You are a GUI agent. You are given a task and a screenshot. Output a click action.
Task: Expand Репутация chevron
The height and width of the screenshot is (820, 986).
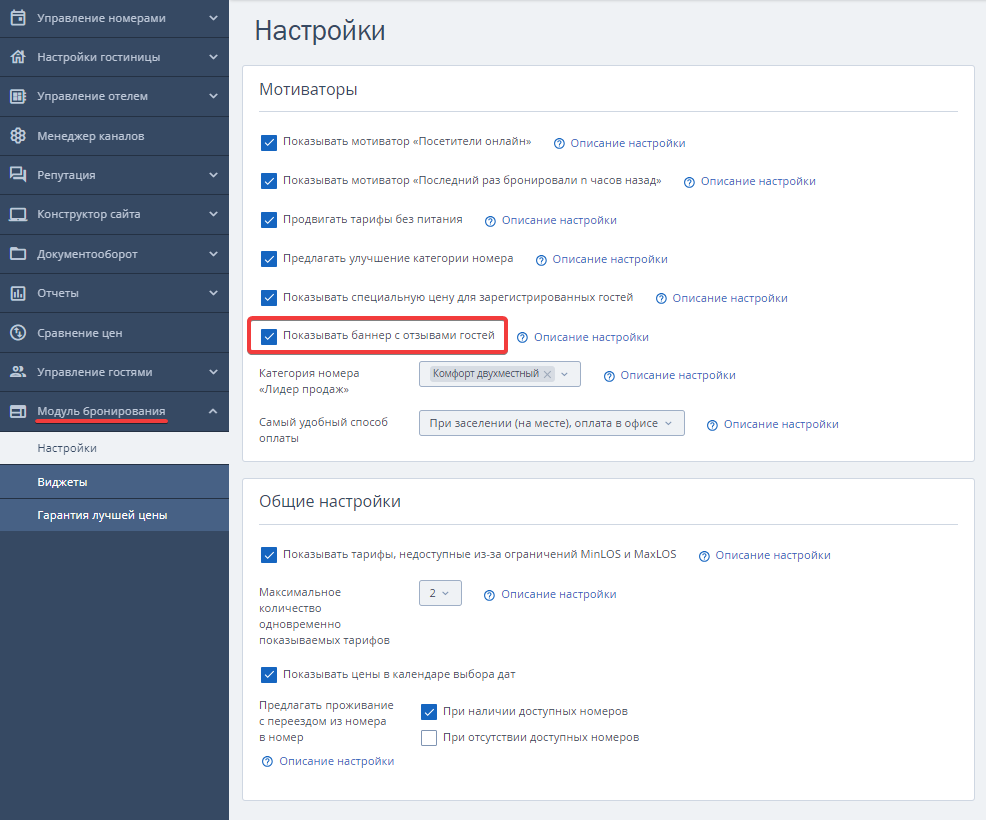[x=213, y=175]
